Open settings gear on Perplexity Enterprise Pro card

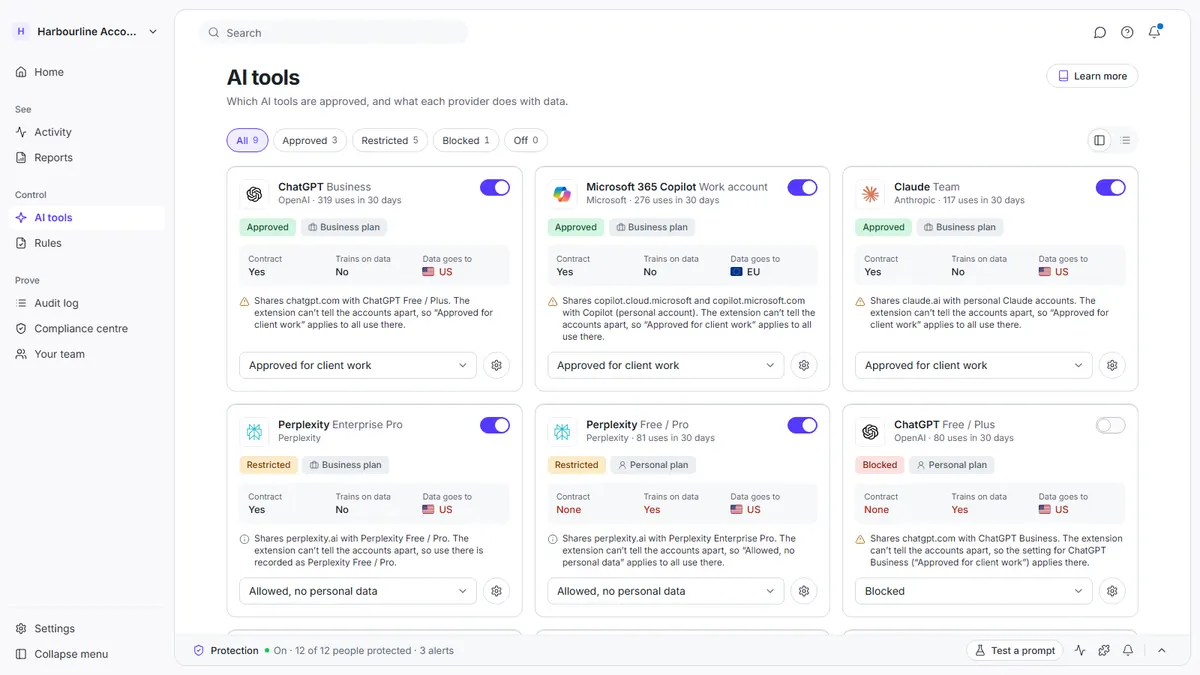point(497,591)
